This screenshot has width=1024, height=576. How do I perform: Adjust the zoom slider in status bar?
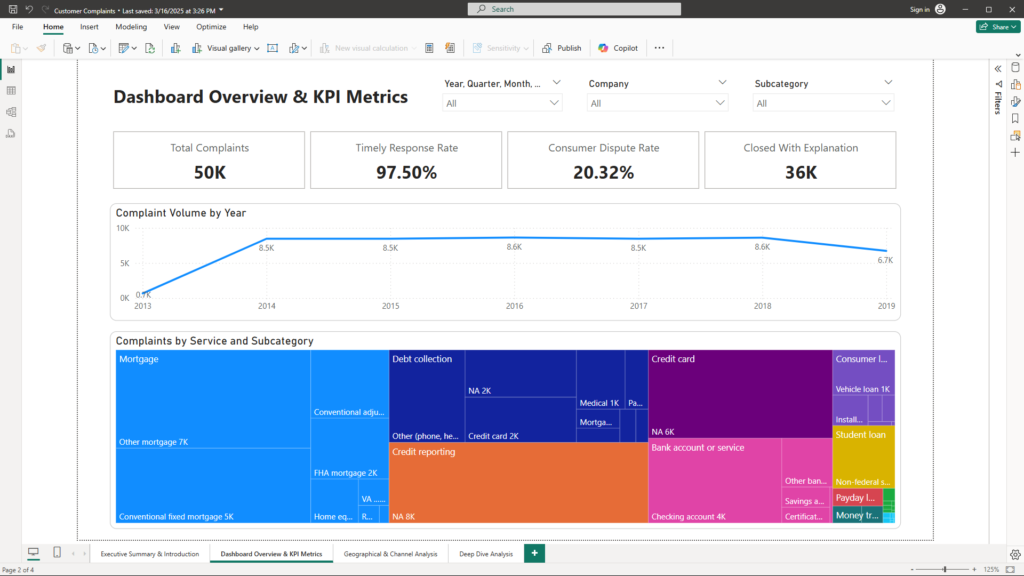click(x=944, y=569)
